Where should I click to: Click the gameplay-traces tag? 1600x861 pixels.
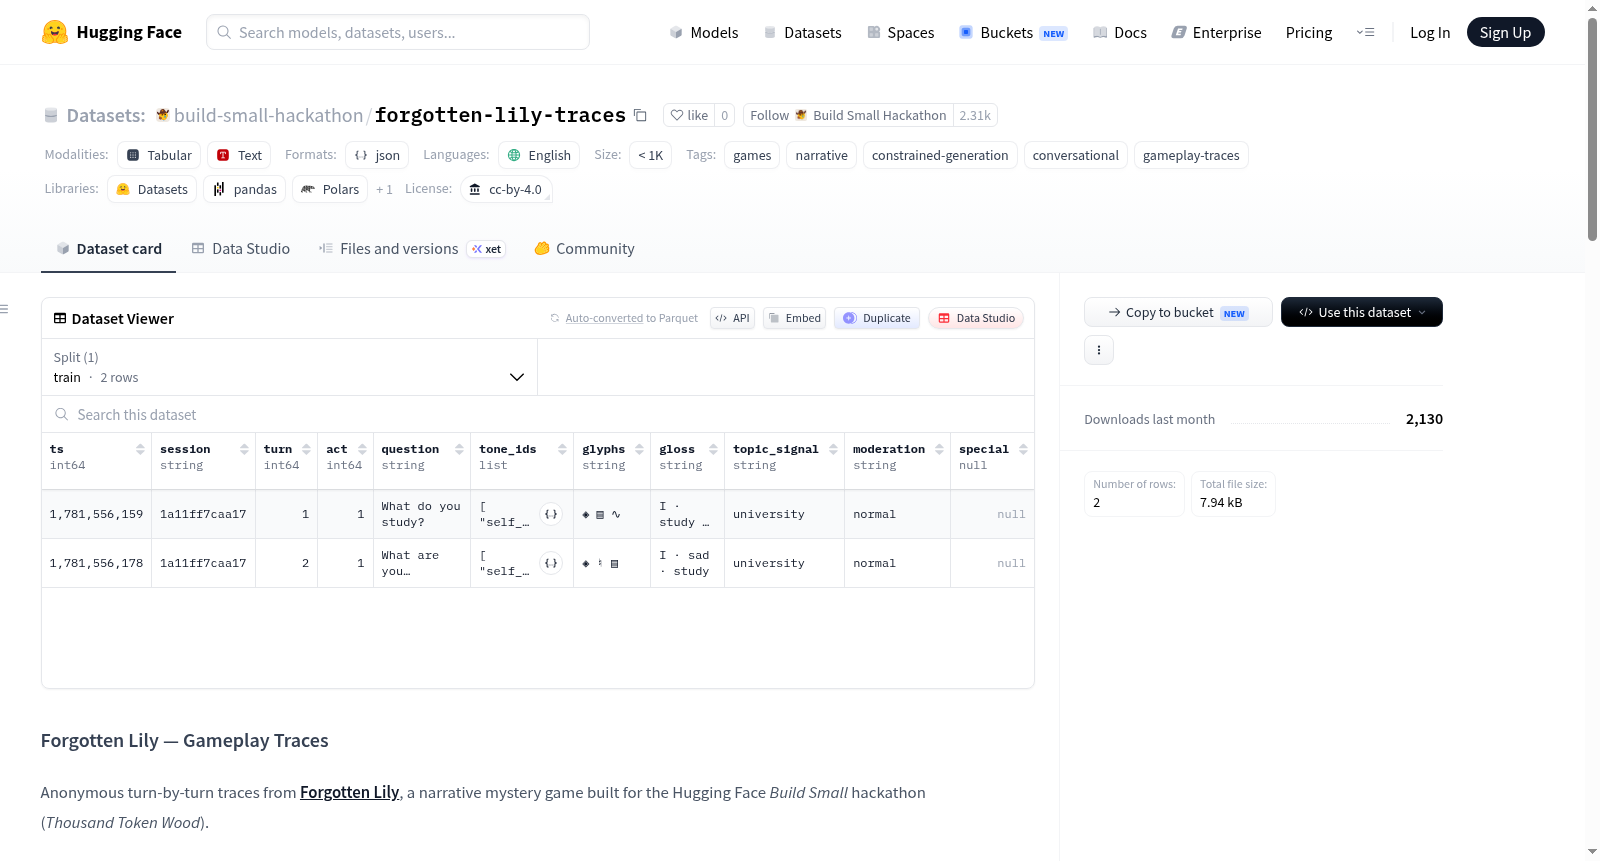1191,155
